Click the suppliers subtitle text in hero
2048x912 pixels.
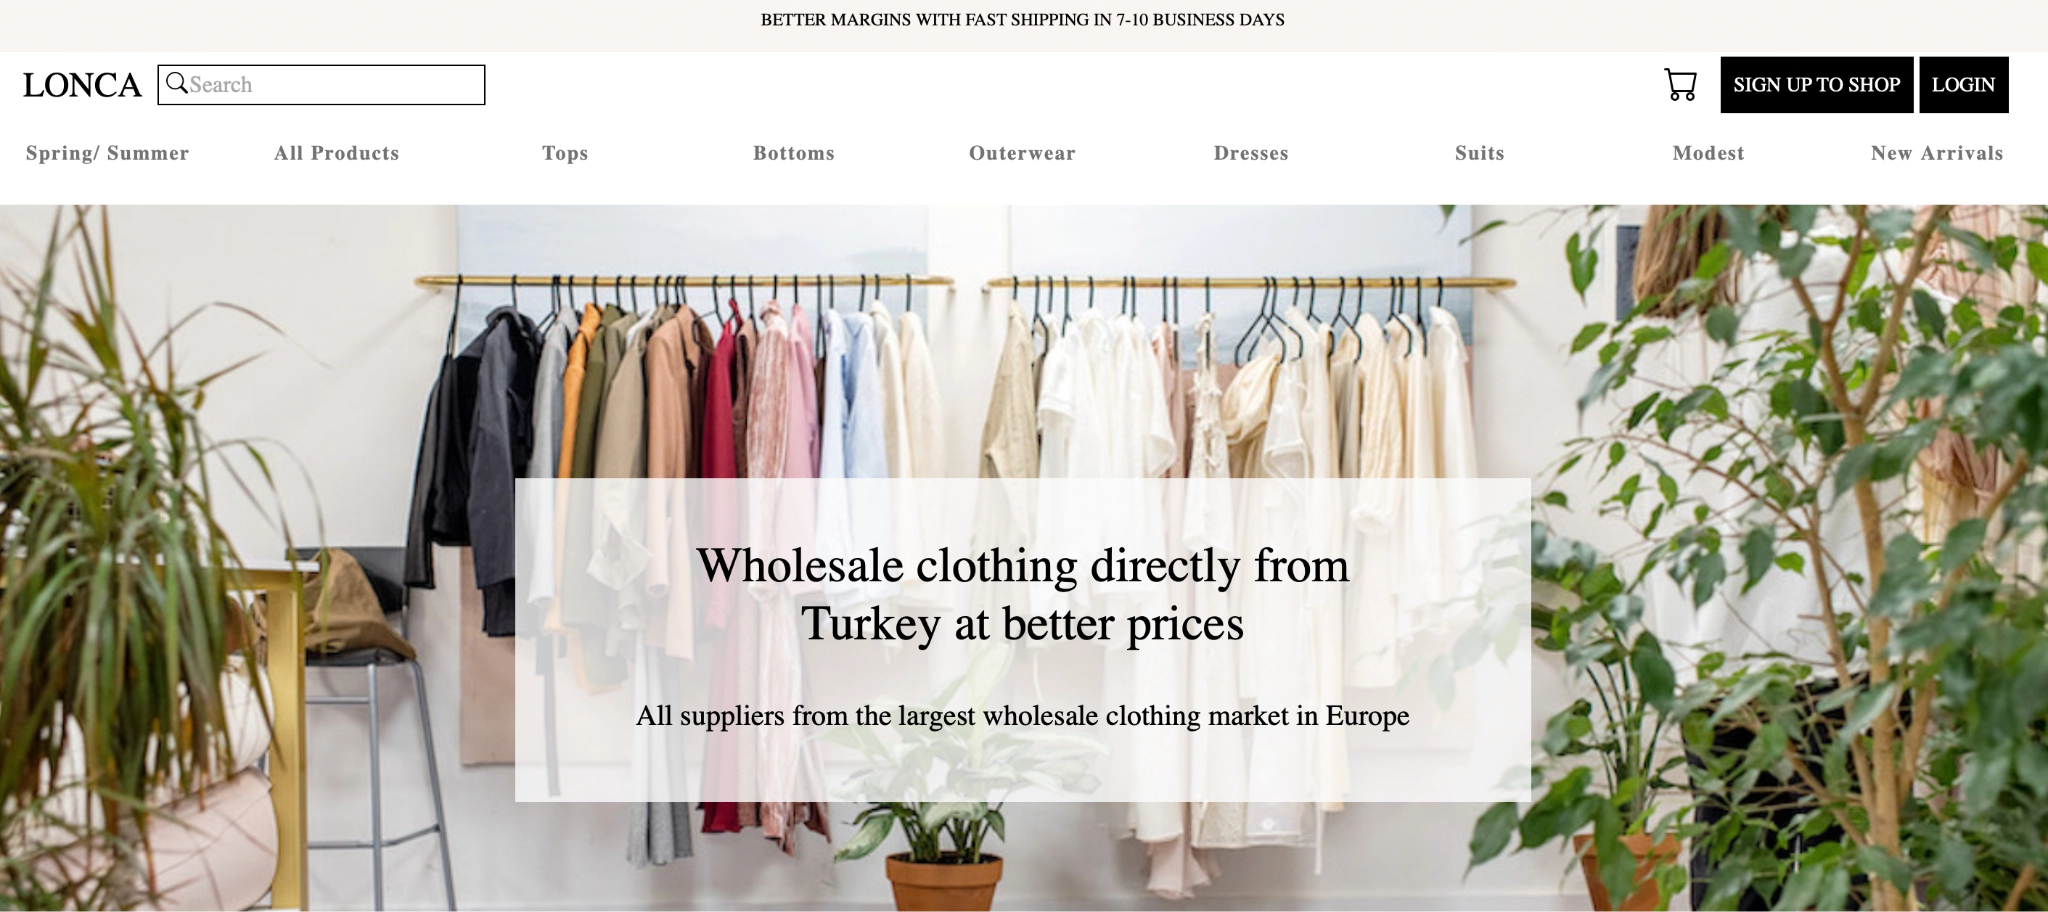tap(1023, 716)
